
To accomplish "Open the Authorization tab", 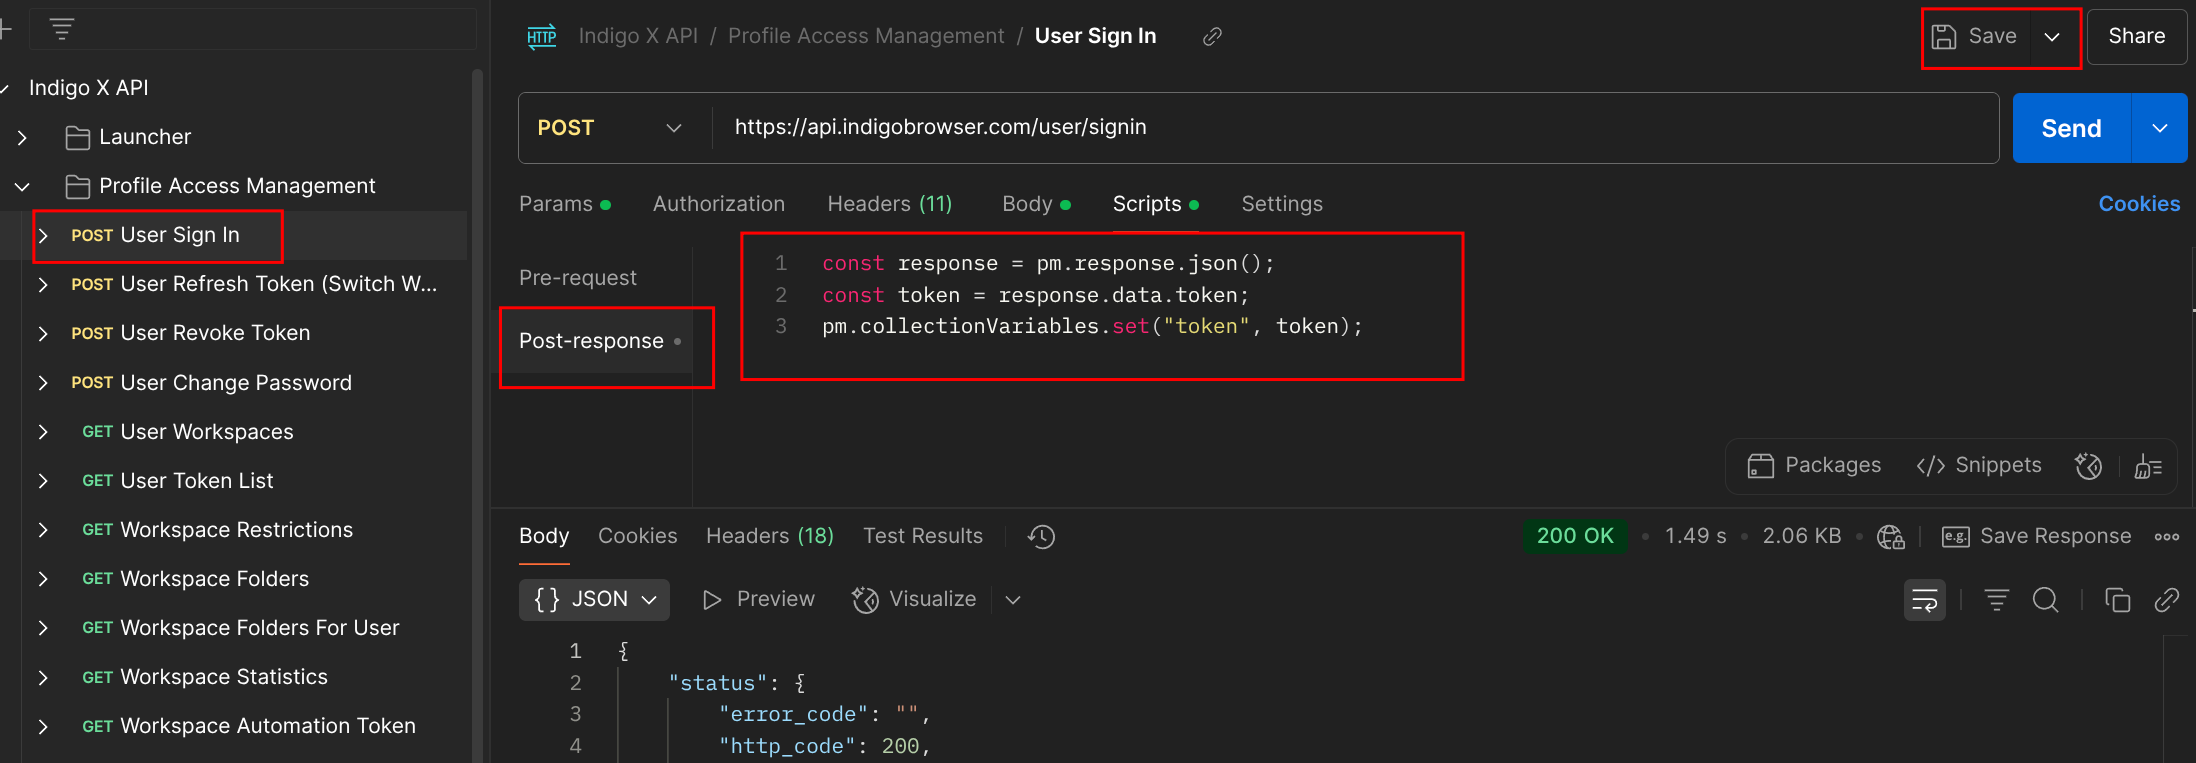I will 719,204.
